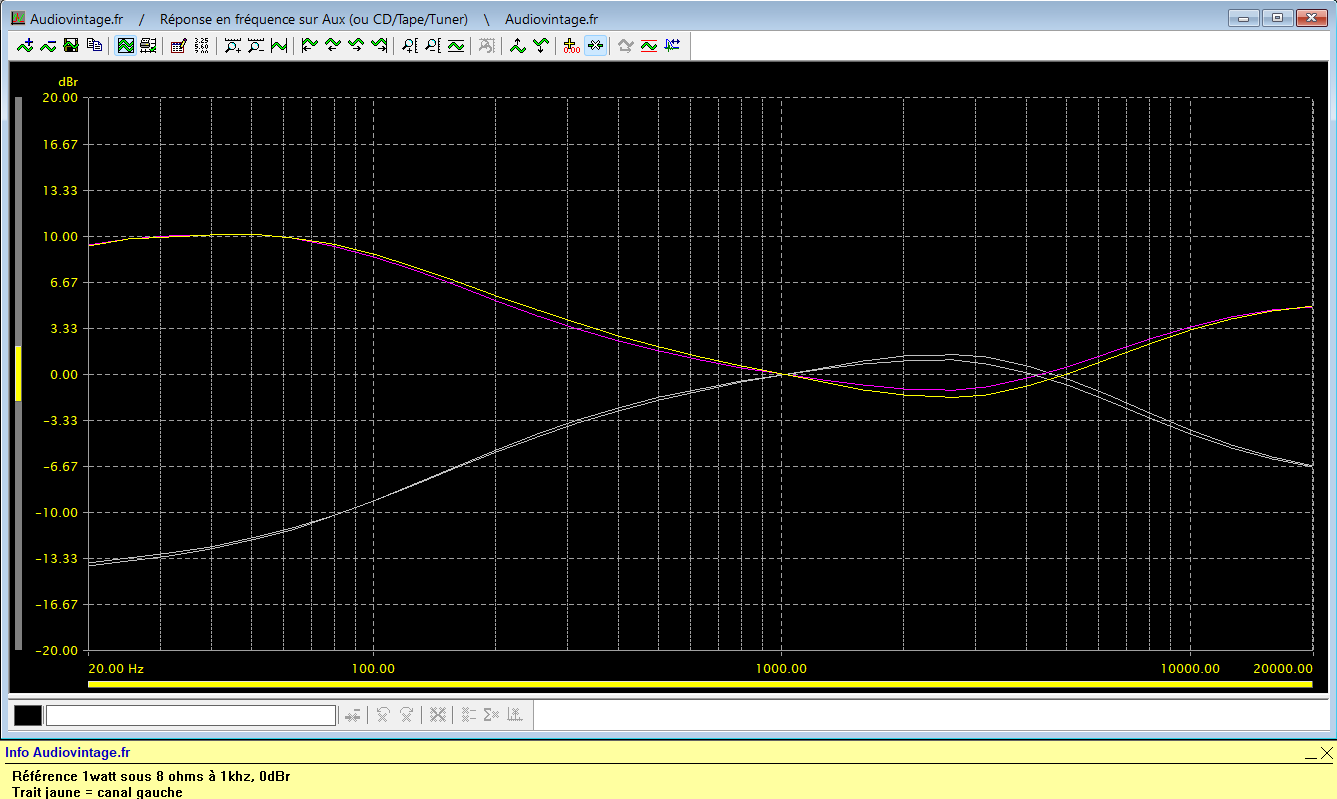This screenshot has width=1337, height=799.
Task: Click the empty text field beside black swatch
Action: click(x=191, y=715)
